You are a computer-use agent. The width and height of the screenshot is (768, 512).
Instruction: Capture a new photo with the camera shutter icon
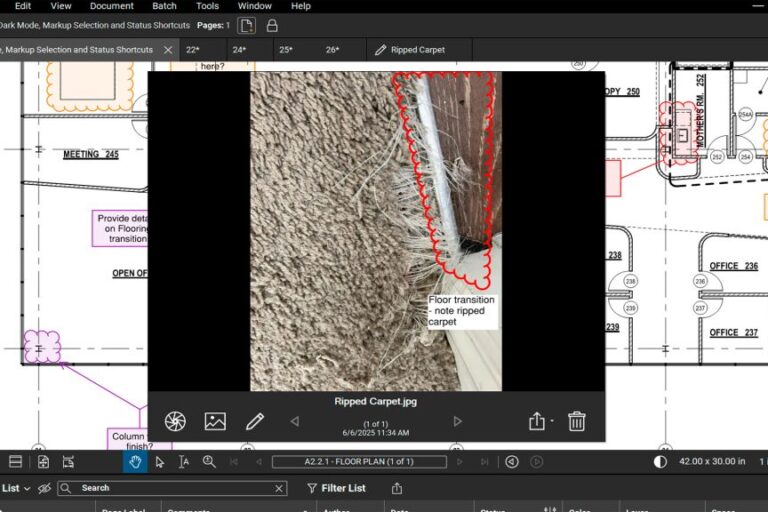[175, 421]
